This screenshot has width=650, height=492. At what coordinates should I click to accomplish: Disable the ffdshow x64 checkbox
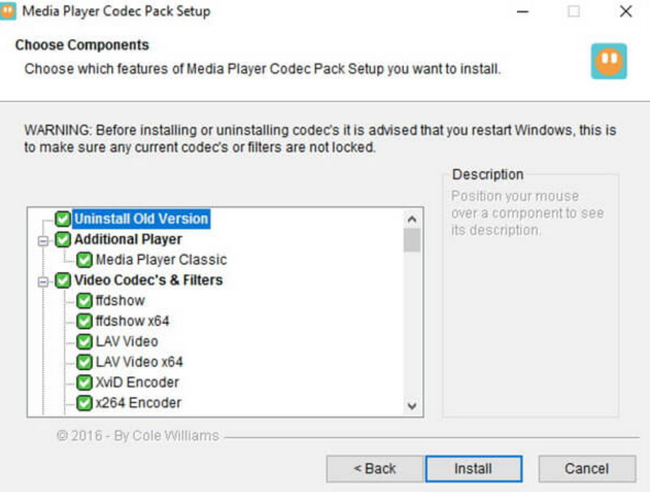(84, 321)
